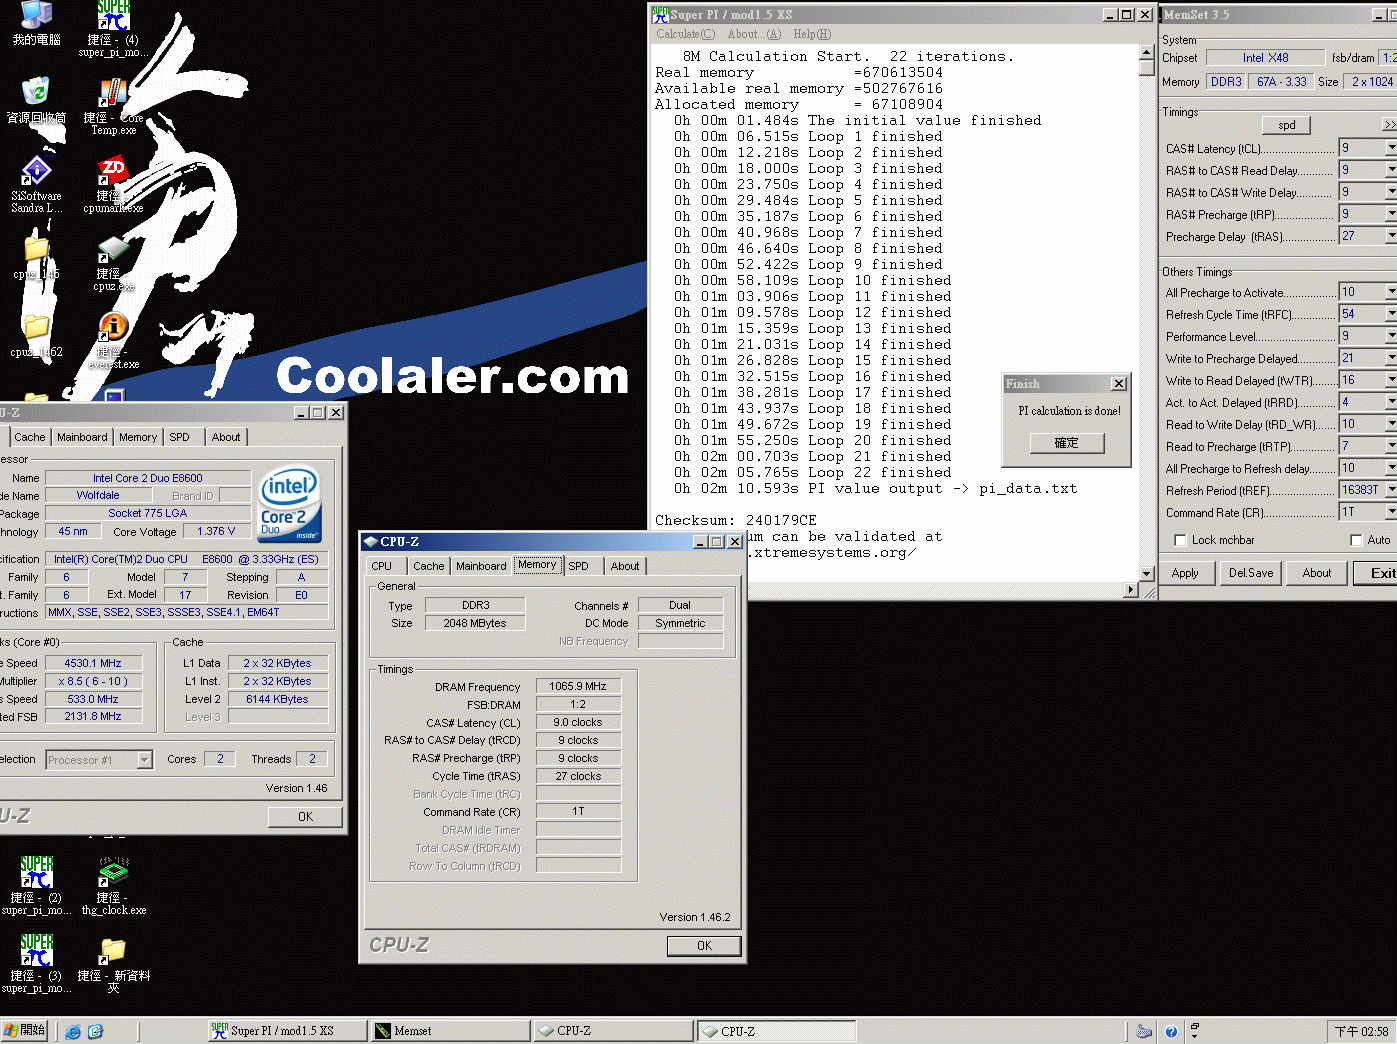Image resolution: width=1397 pixels, height=1044 pixels.
Task: Click the network tray icon beside clock
Action: point(1194,1030)
